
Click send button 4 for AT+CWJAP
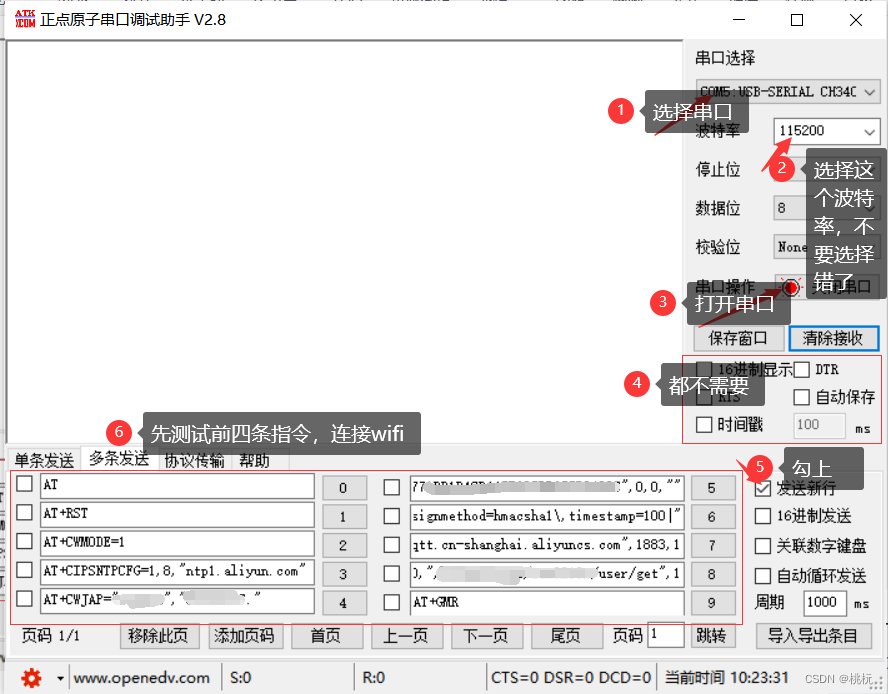(344, 603)
